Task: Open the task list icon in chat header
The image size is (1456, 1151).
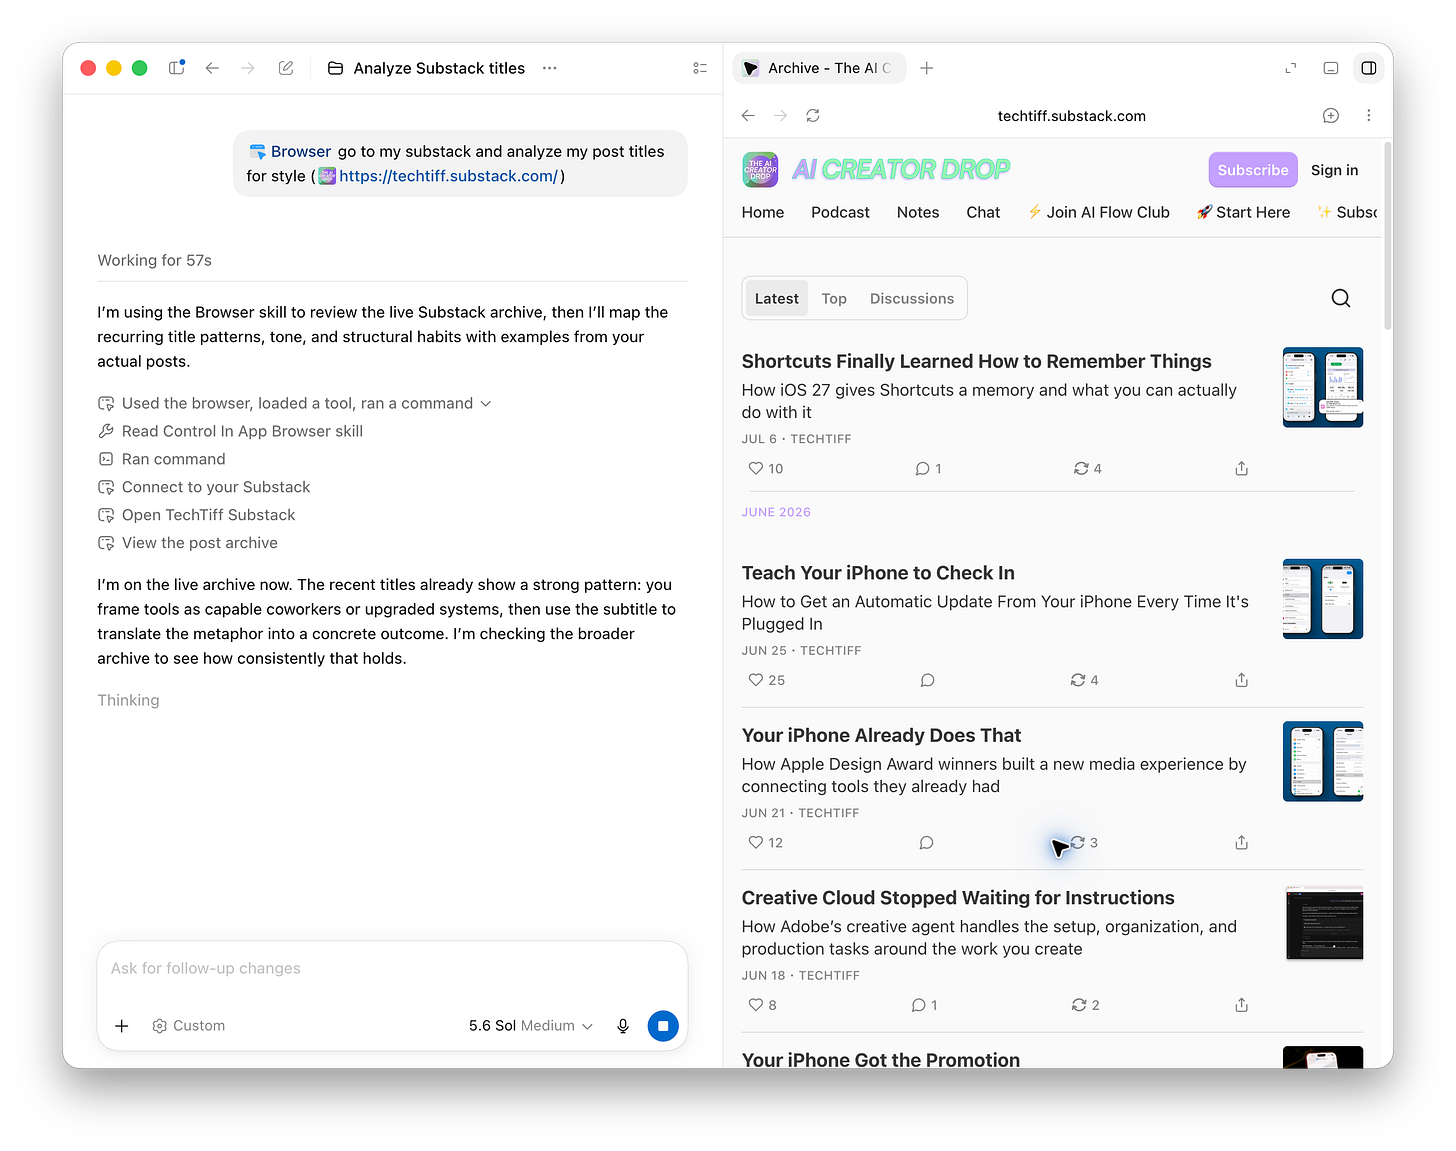Action: [x=700, y=68]
